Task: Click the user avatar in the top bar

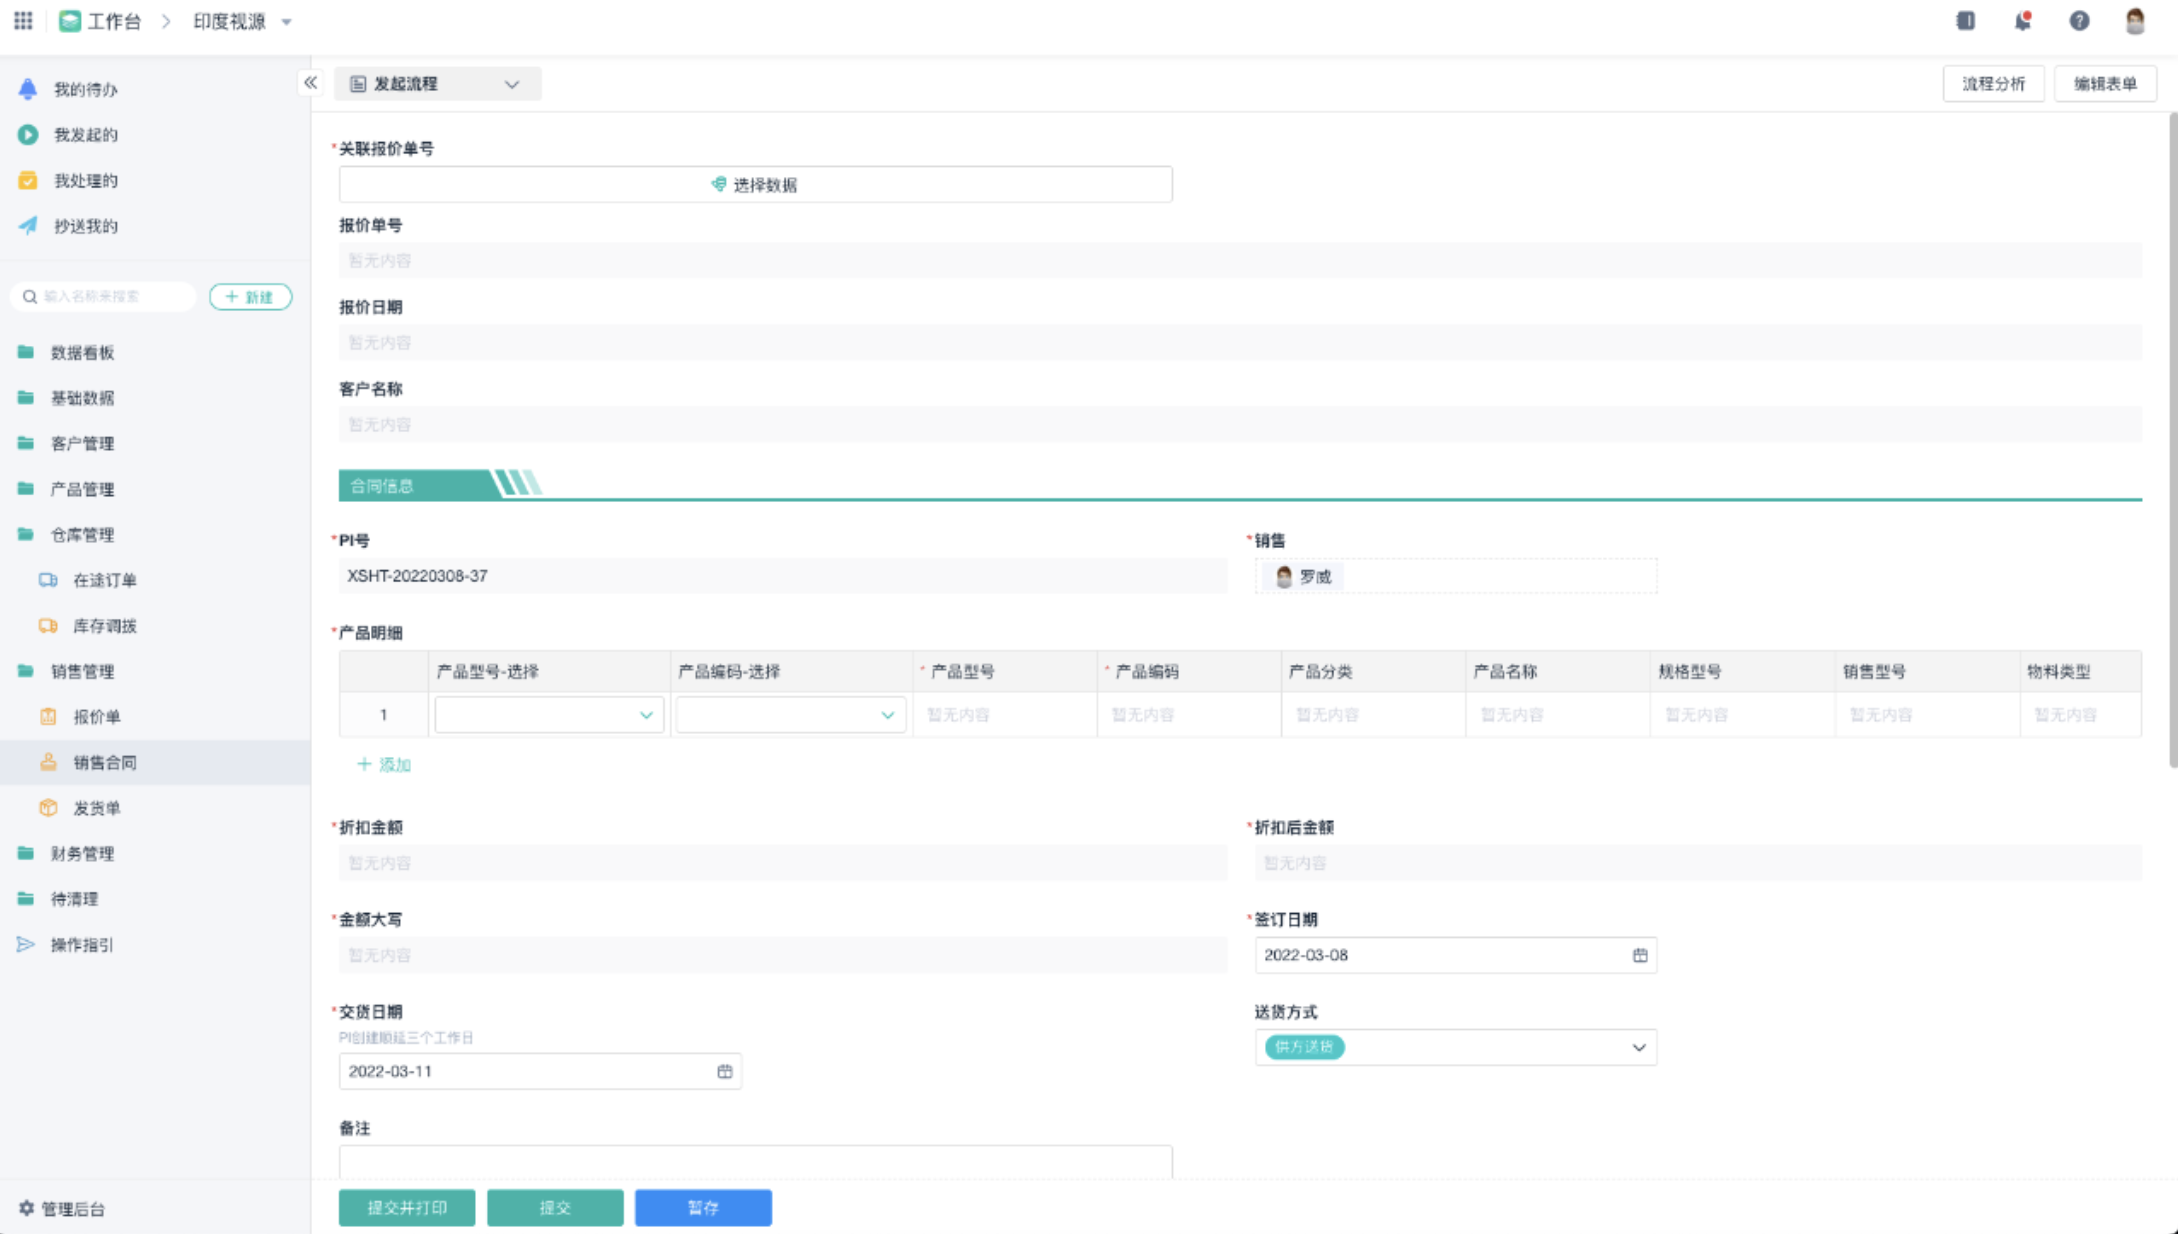Action: pyautogui.click(x=2135, y=21)
